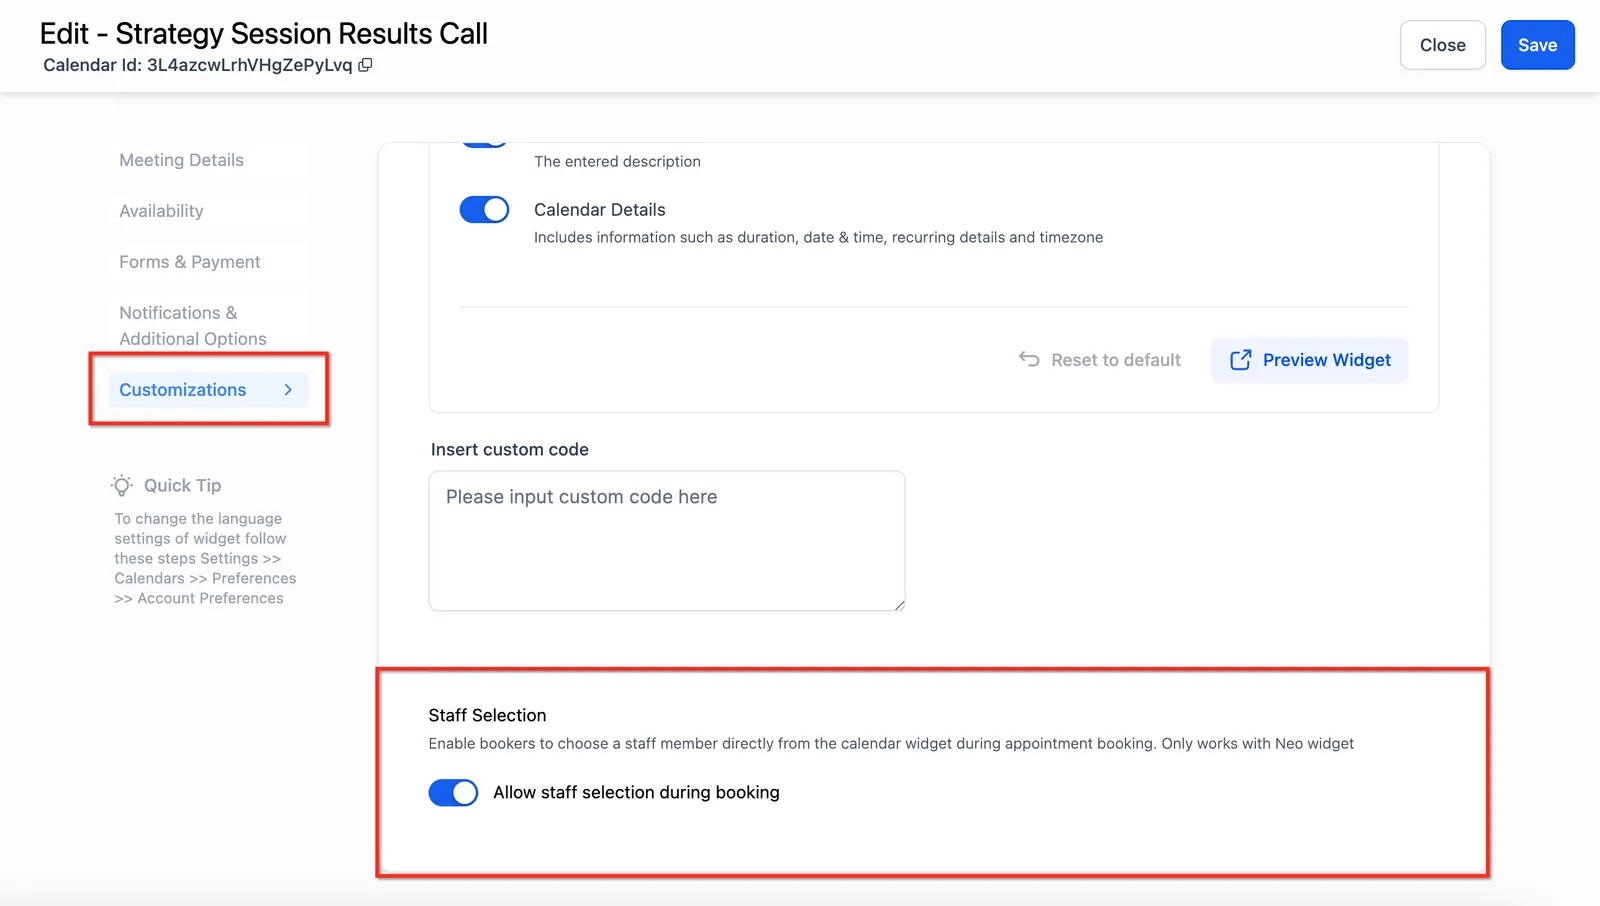1600x906 pixels.
Task: Click the Save button
Action: [x=1537, y=45]
